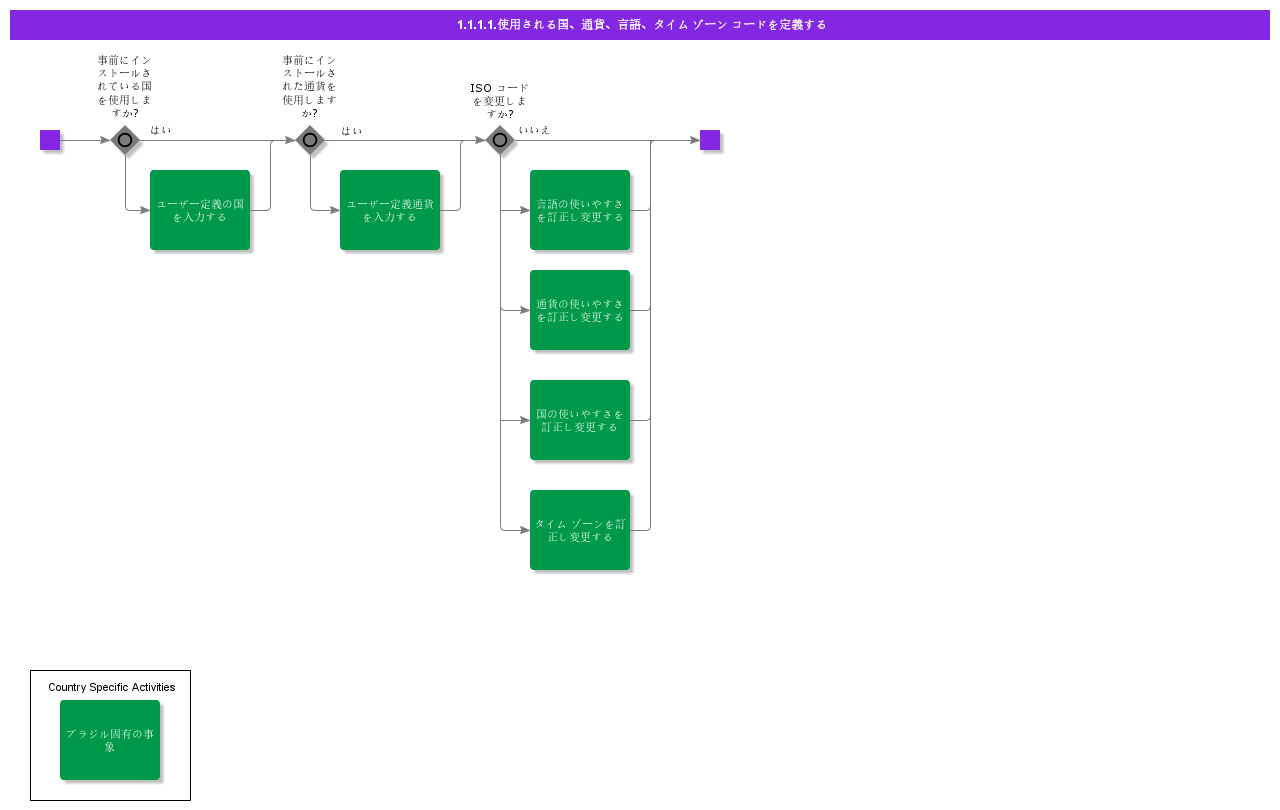The height and width of the screenshot is (810, 1280).
Task: Click the 事前にインストールされた通貨 question text
Action: tap(310, 86)
